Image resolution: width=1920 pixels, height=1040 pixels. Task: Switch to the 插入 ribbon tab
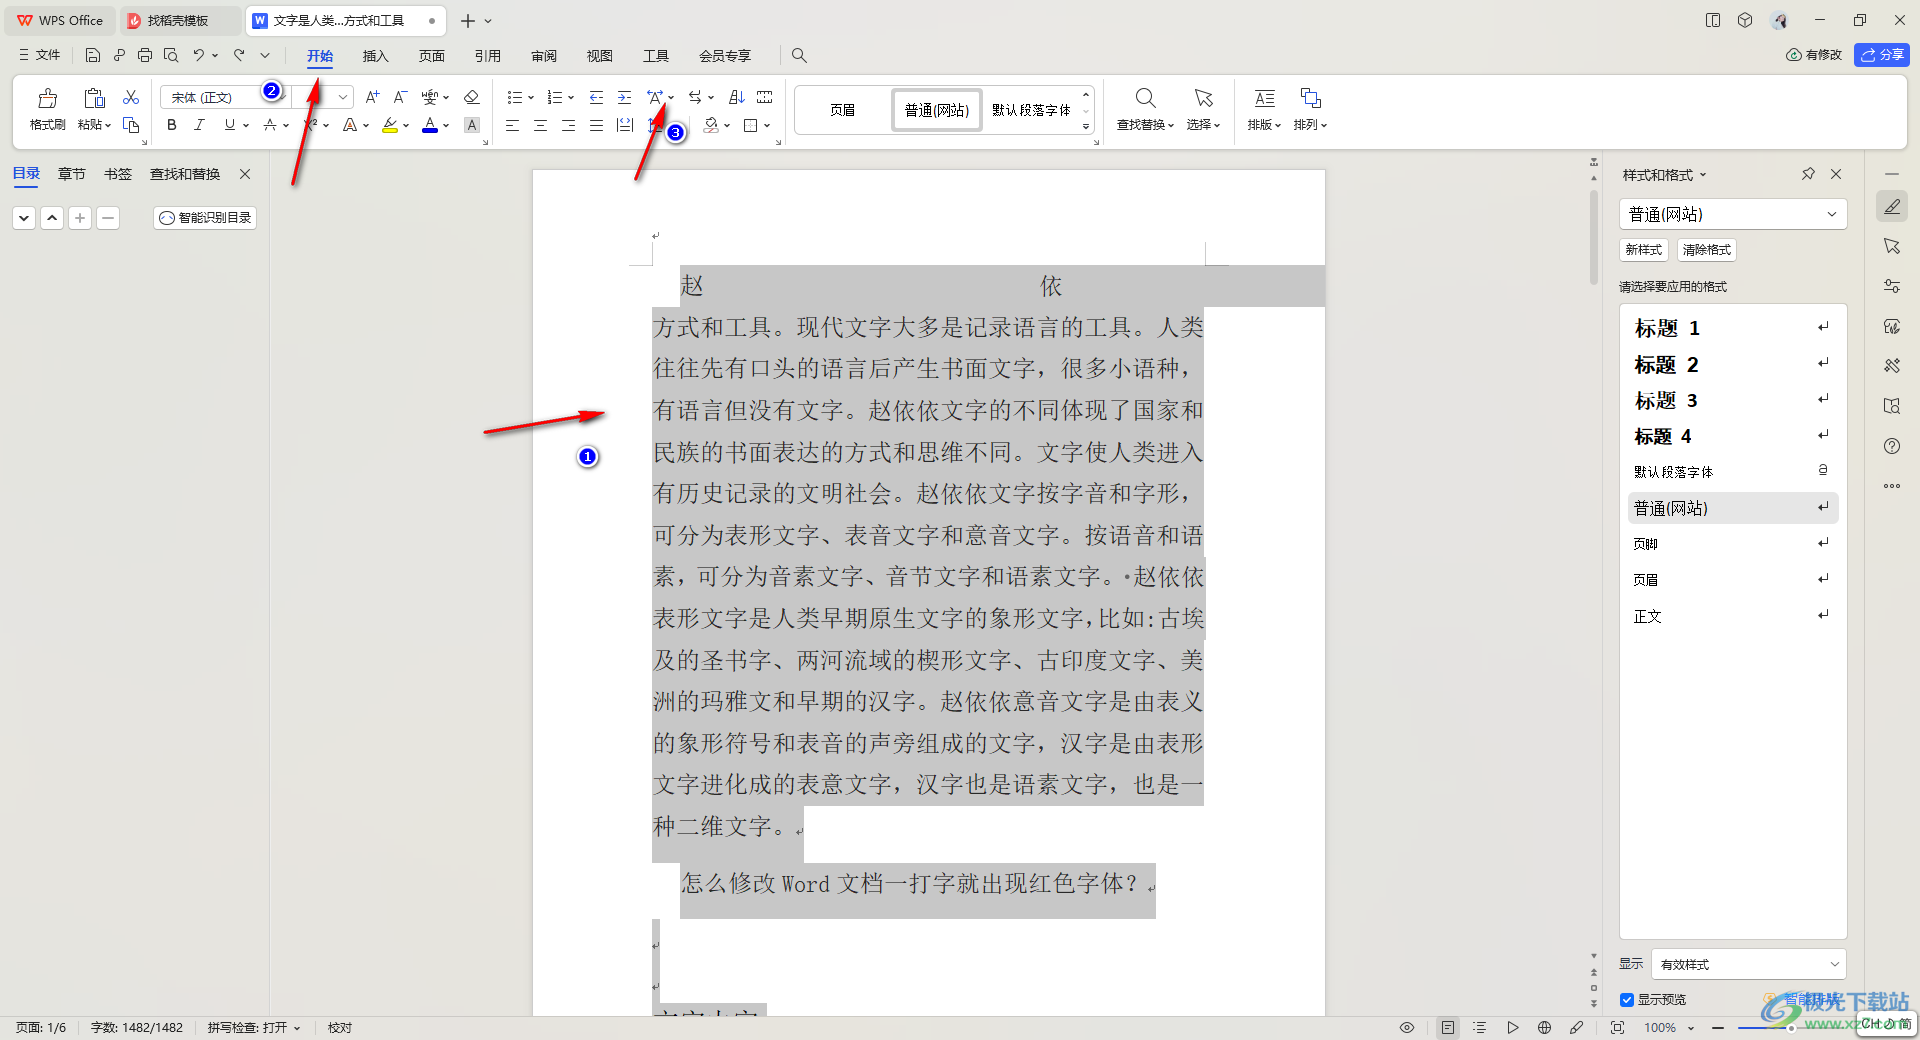[375, 56]
